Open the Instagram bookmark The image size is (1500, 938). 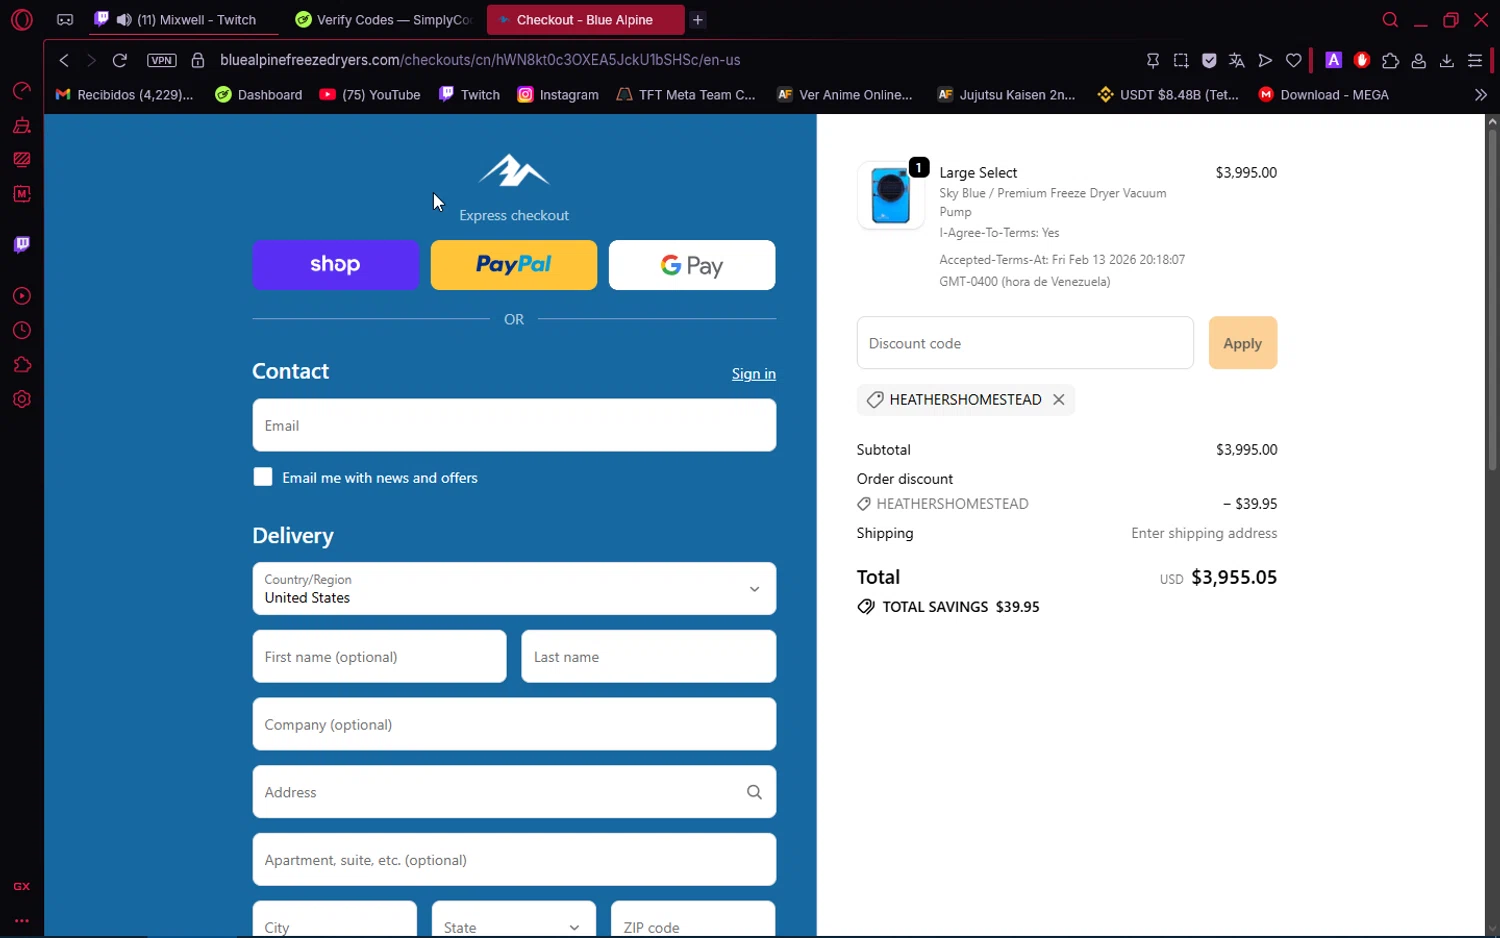tap(558, 95)
